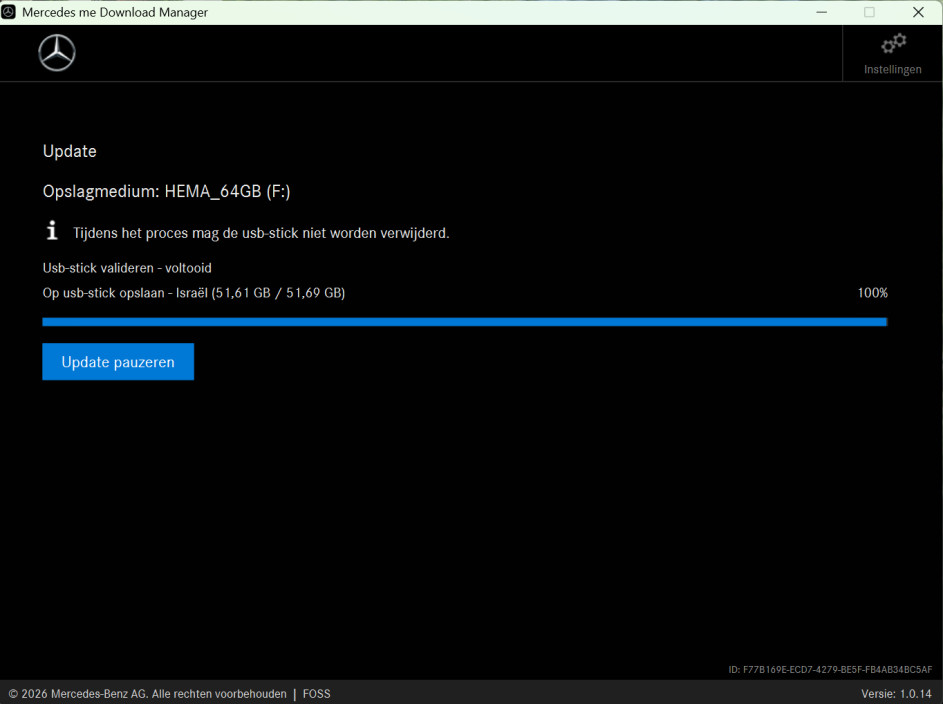
Task: Click the Mercedes app icon in title bar
Action: pos(8,12)
